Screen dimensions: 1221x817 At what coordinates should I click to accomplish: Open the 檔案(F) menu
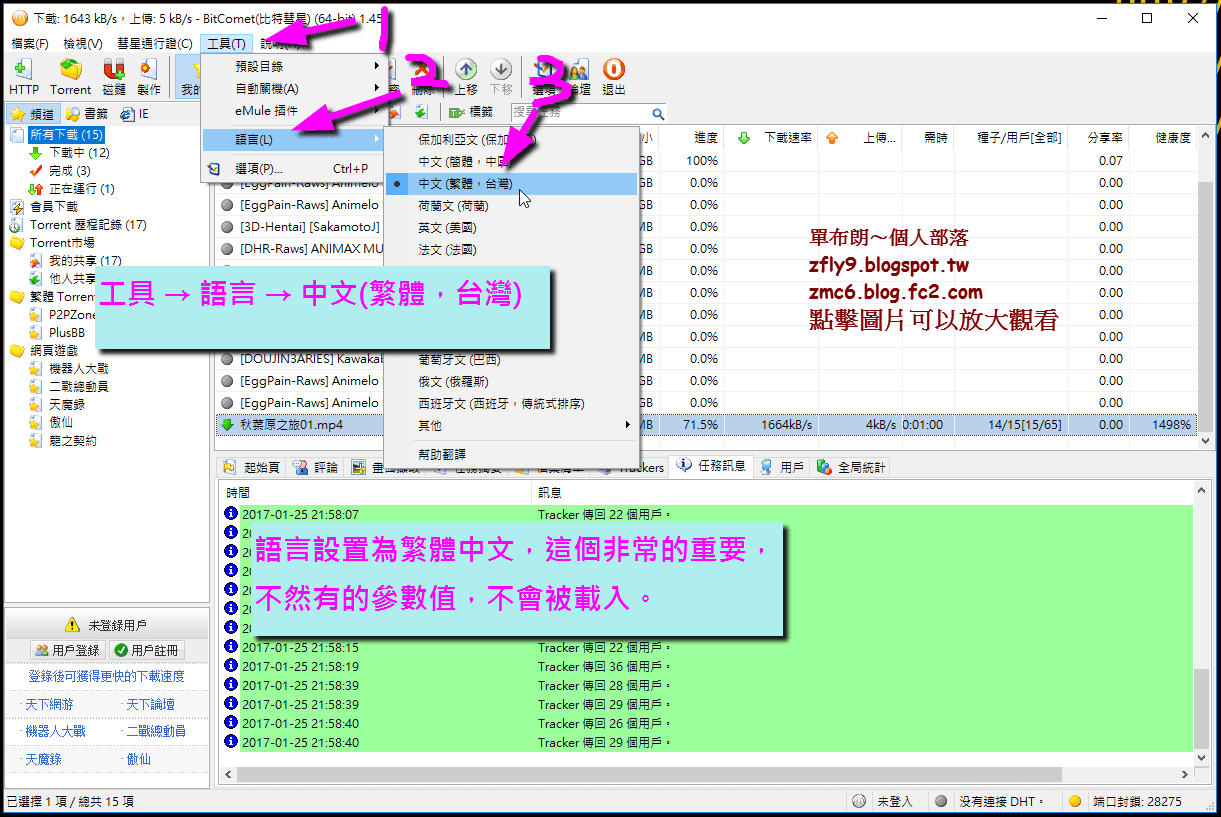click(30, 44)
